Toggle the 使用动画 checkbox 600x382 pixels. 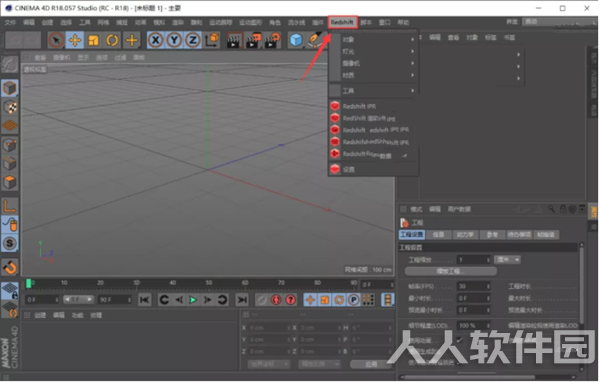click(460, 340)
